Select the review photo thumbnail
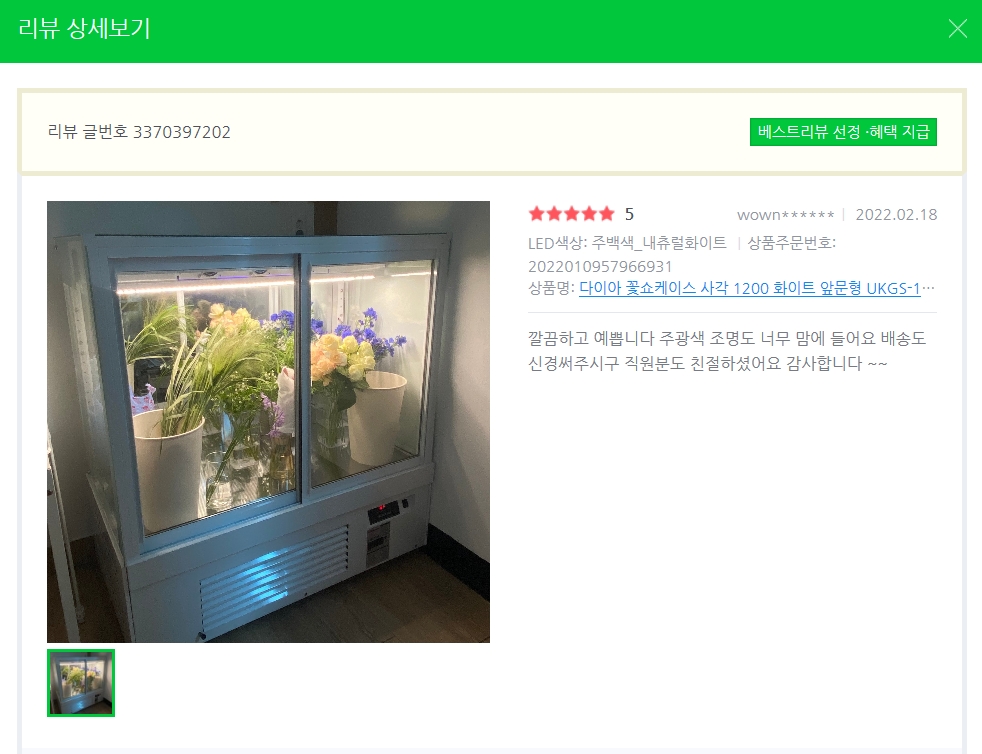The width and height of the screenshot is (982, 754). click(x=81, y=683)
